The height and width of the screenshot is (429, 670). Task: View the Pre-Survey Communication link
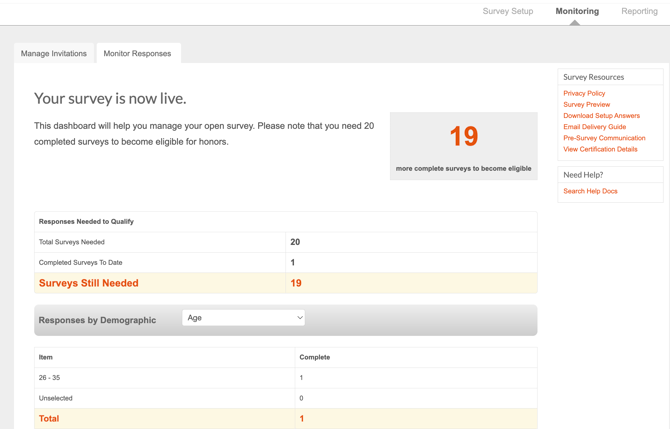coord(604,138)
